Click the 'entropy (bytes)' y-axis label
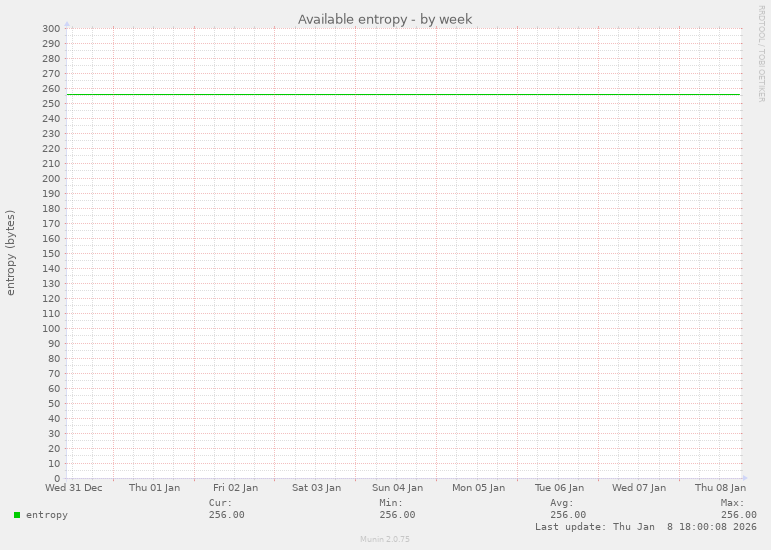Image resolution: width=771 pixels, height=550 pixels. 10,253
